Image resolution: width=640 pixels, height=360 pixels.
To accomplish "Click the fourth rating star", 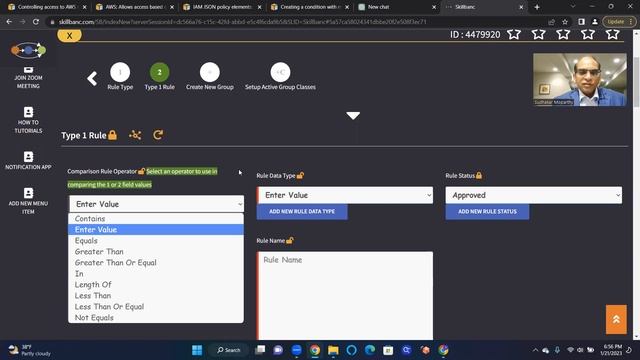I will 588,34.
